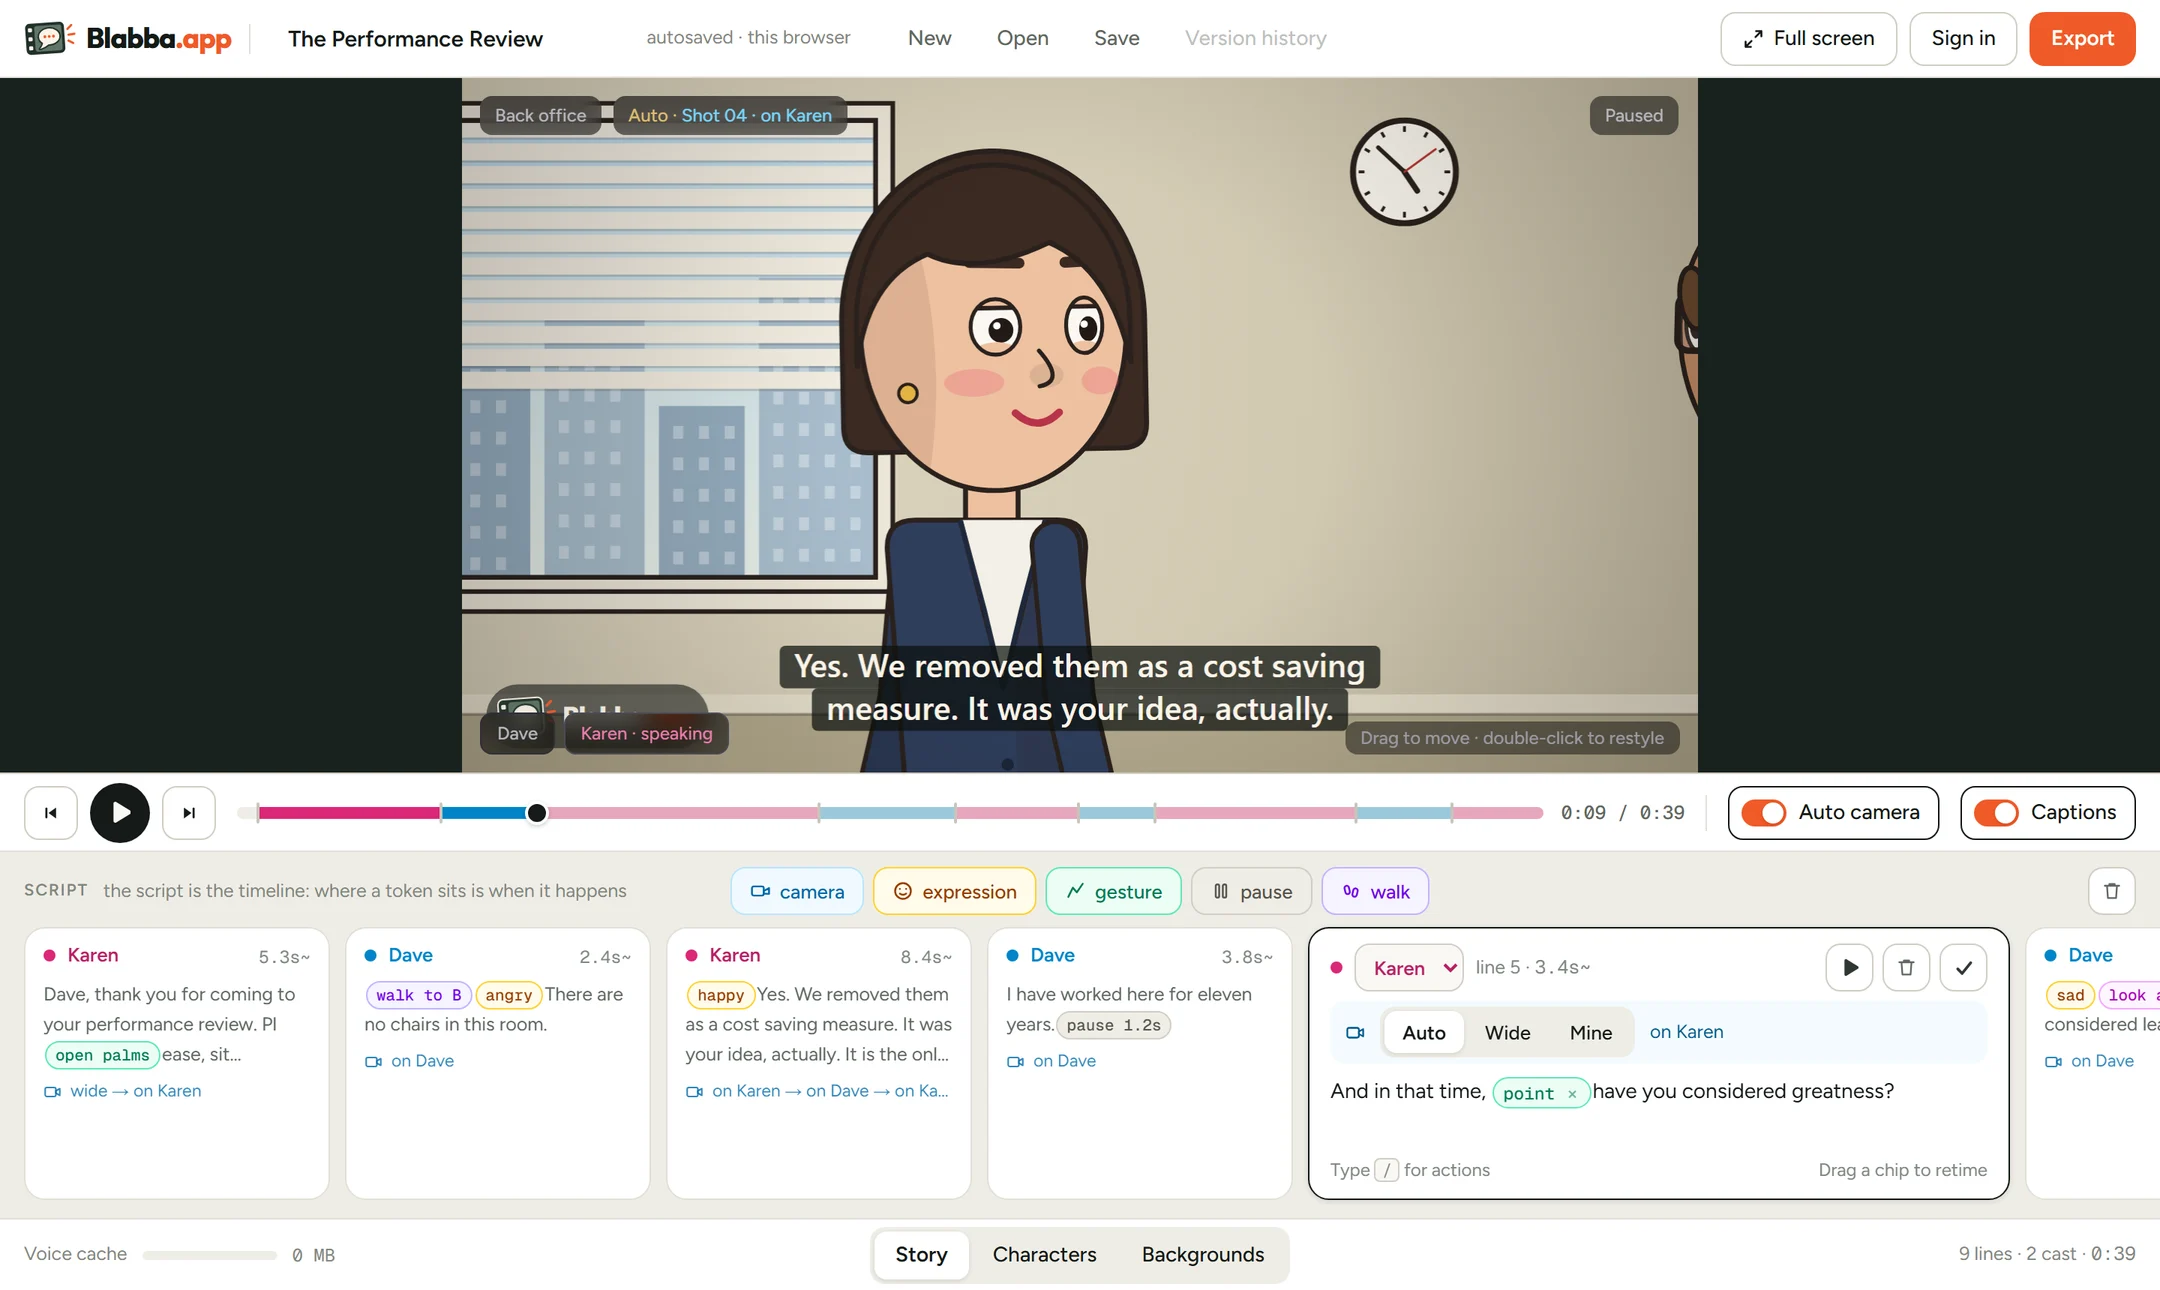Click the timeline playhead knob
2160x1290 pixels.
537,813
